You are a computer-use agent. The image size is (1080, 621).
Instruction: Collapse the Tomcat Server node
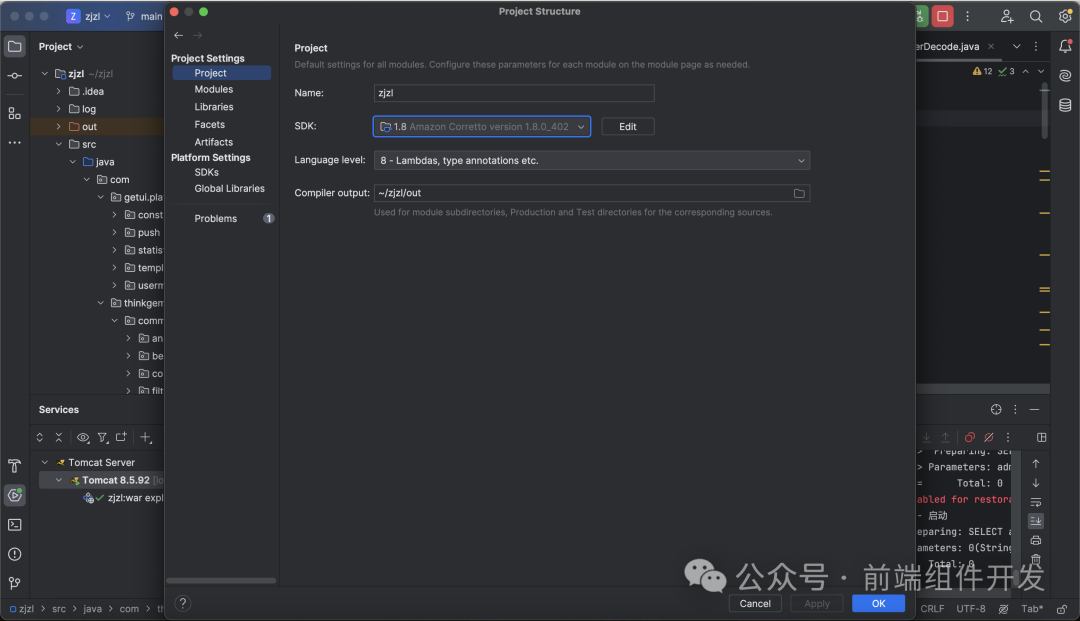click(x=45, y=463)
